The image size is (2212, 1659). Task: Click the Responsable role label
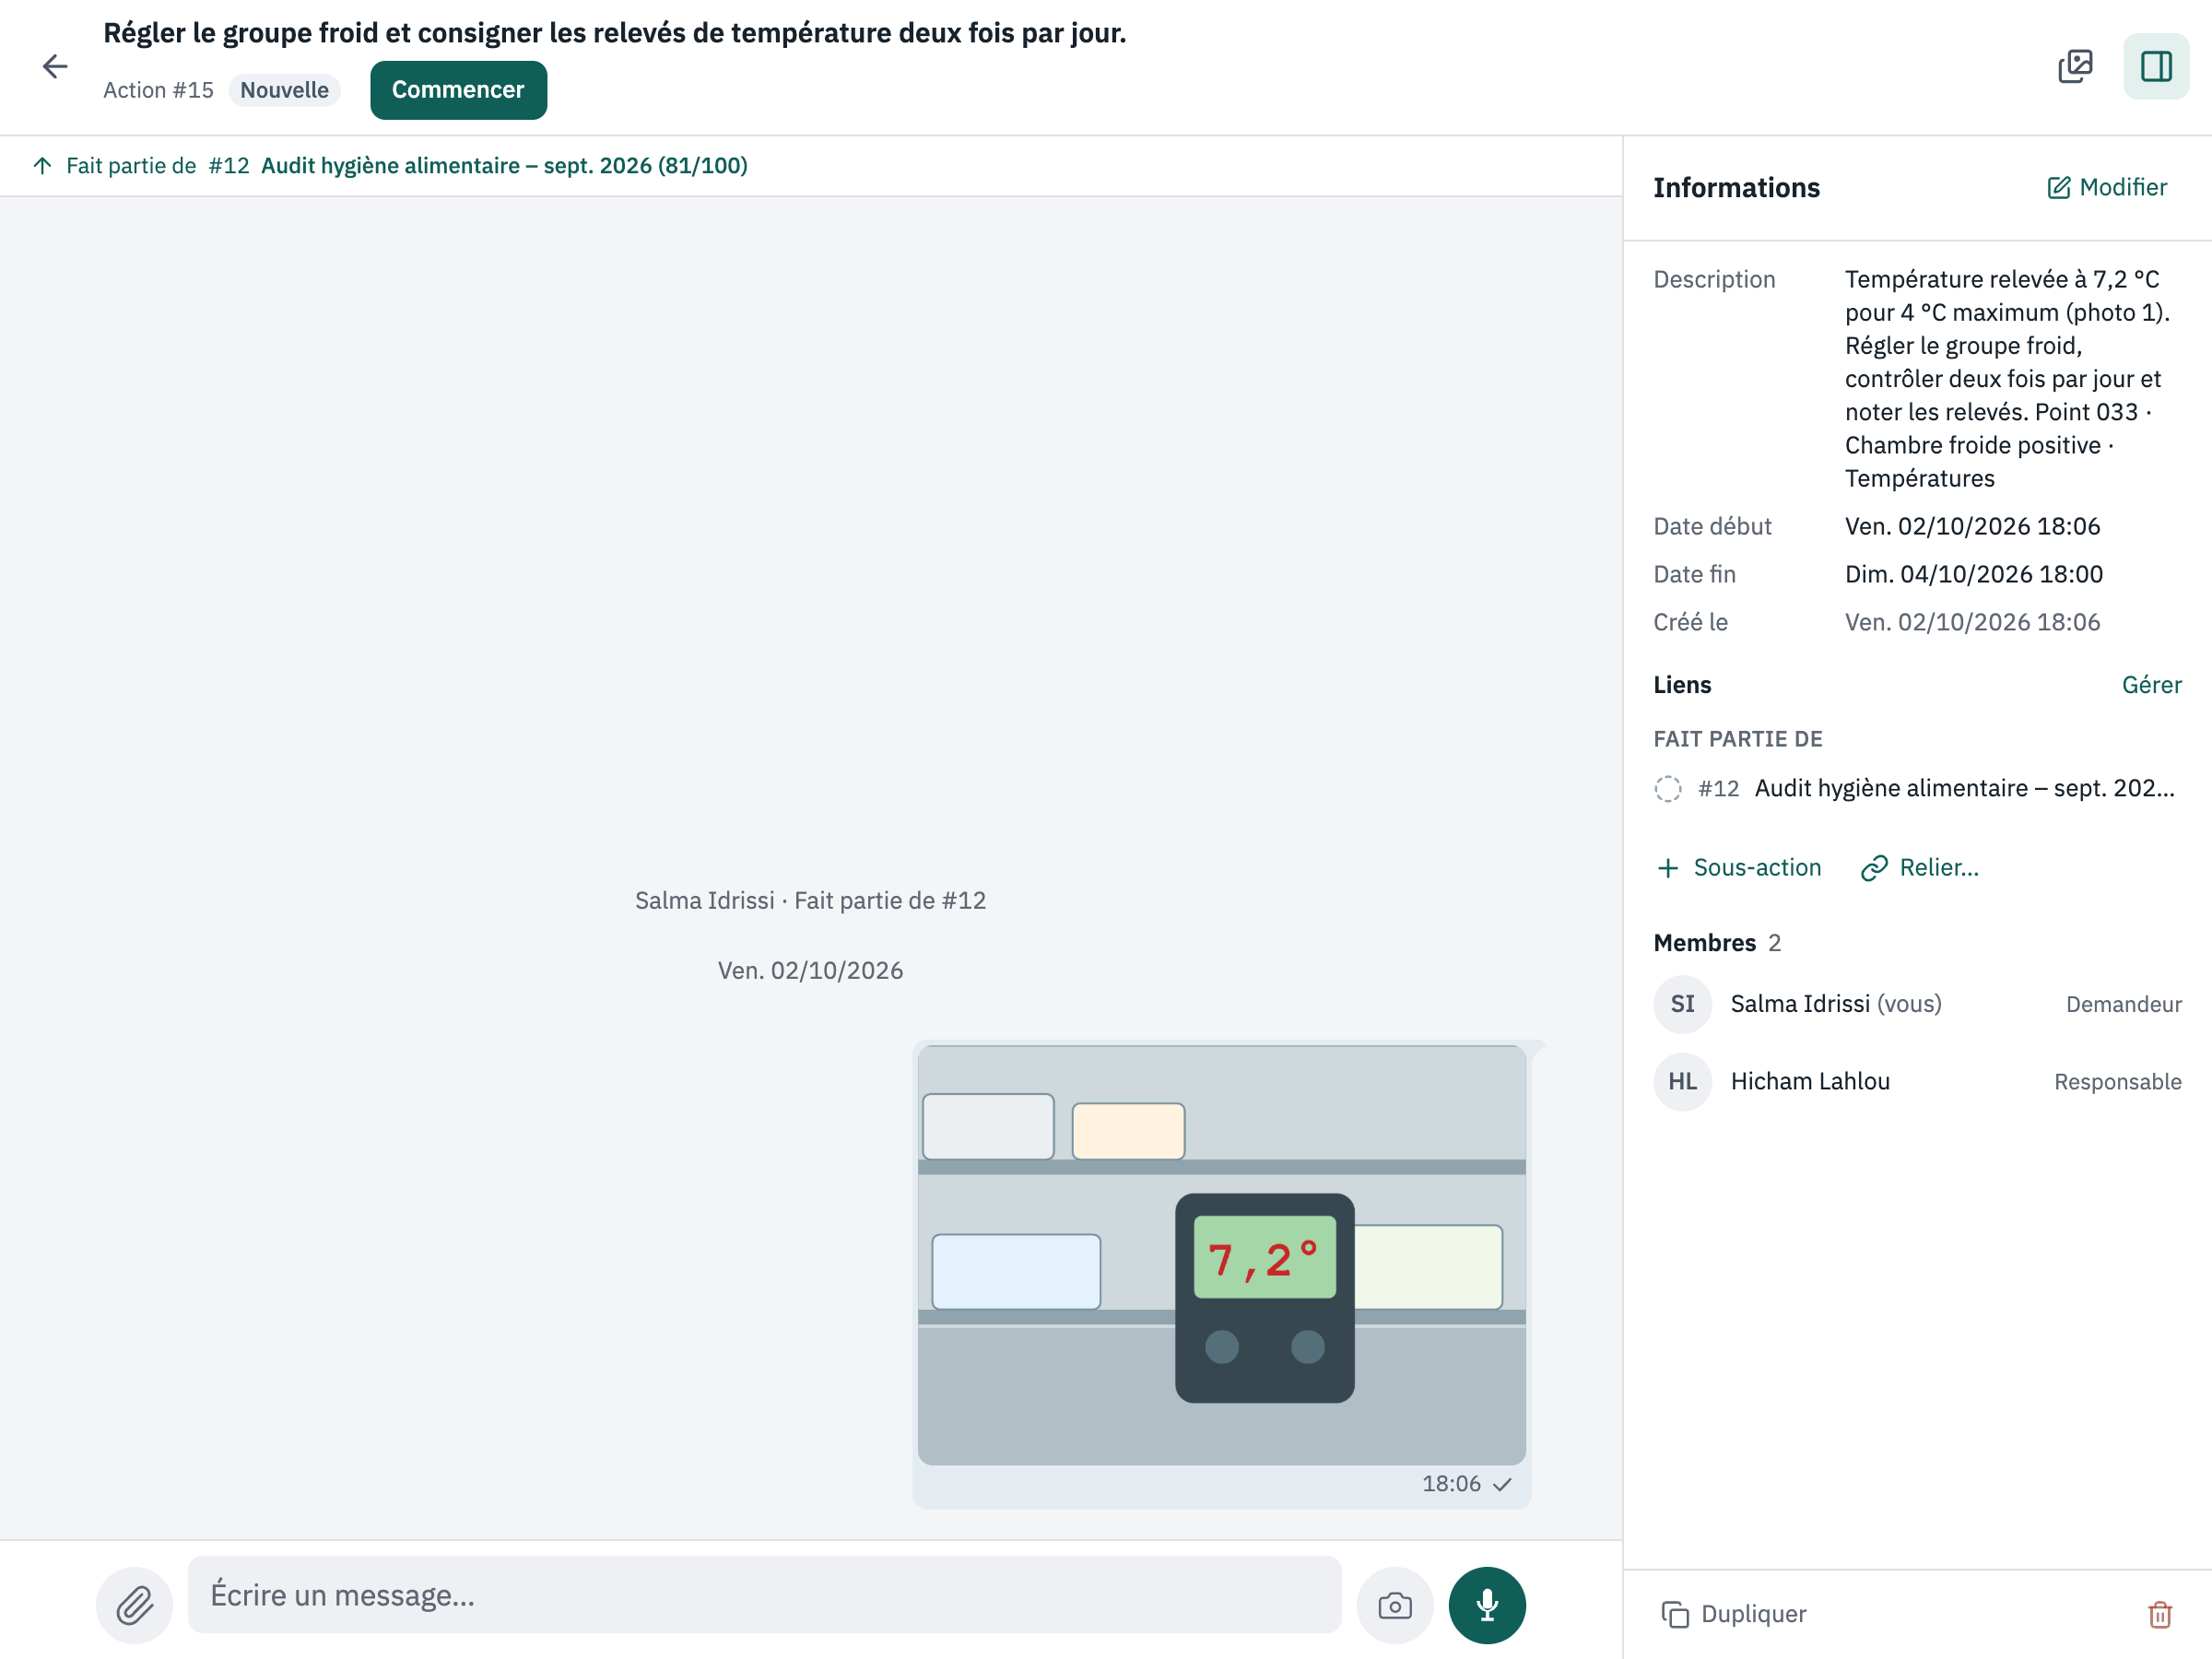2118,1081
